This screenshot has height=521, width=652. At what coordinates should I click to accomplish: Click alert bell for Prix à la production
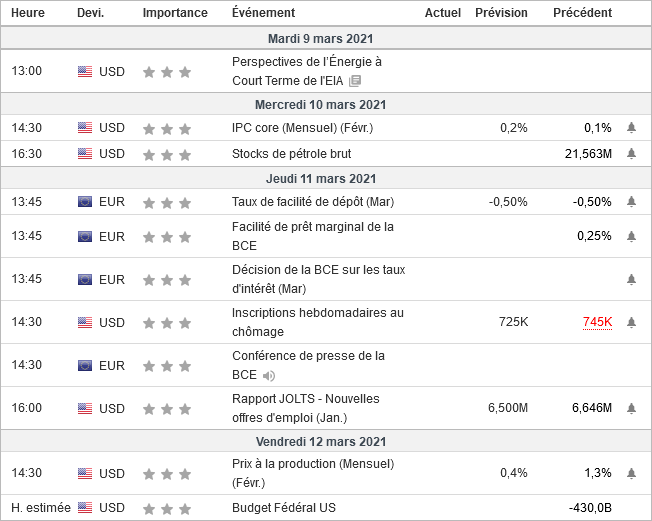[x=631, y=473]
